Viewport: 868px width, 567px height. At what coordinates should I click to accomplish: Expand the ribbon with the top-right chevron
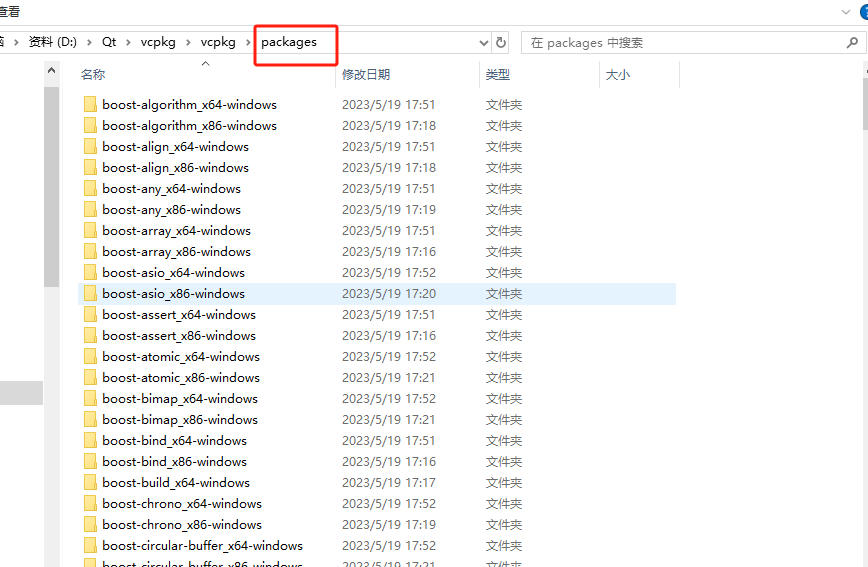pyautogui.click(x=845, y=12)
